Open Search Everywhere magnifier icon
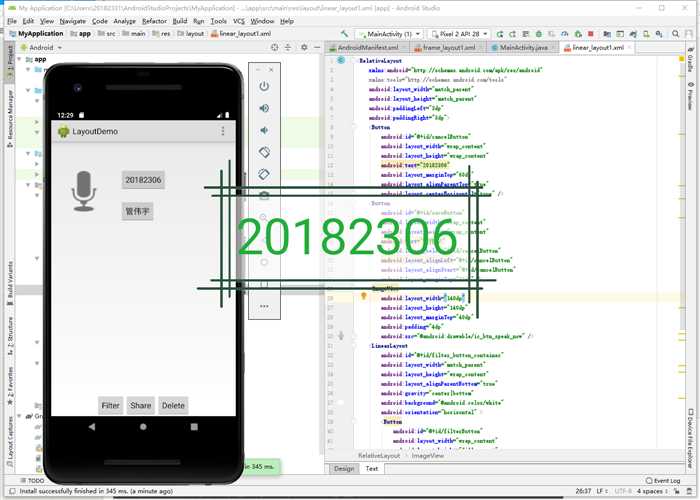700x500 pixels. [x=675, y=34]
